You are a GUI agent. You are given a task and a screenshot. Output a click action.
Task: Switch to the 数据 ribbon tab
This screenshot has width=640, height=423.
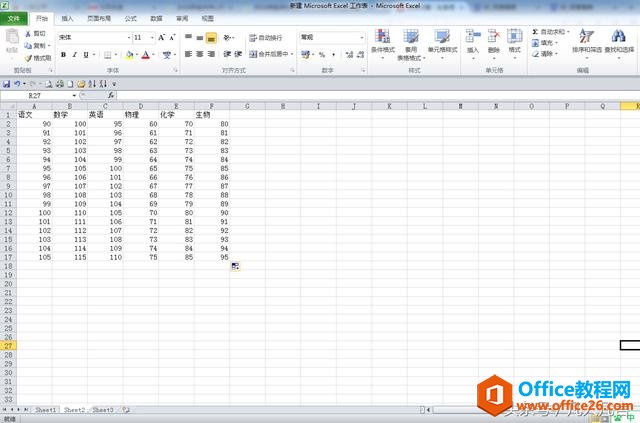coord(156,18)
